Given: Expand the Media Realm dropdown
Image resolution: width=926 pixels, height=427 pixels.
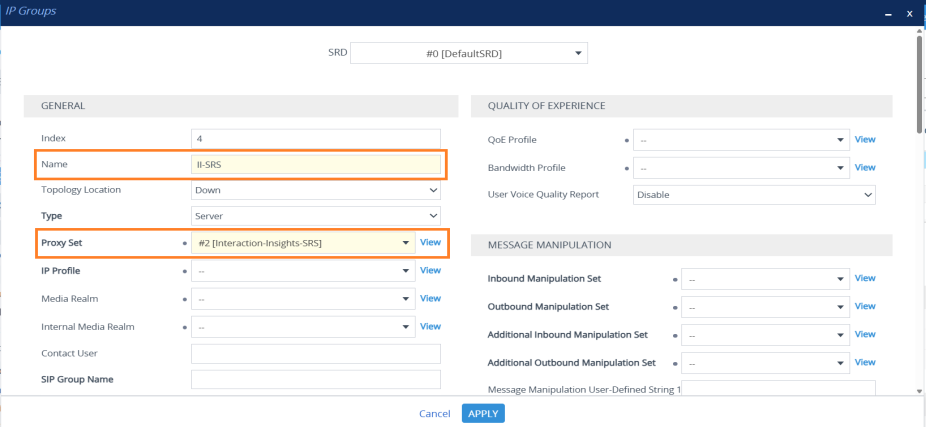Looking at the screenshot, I should click(x=303, y=298).
